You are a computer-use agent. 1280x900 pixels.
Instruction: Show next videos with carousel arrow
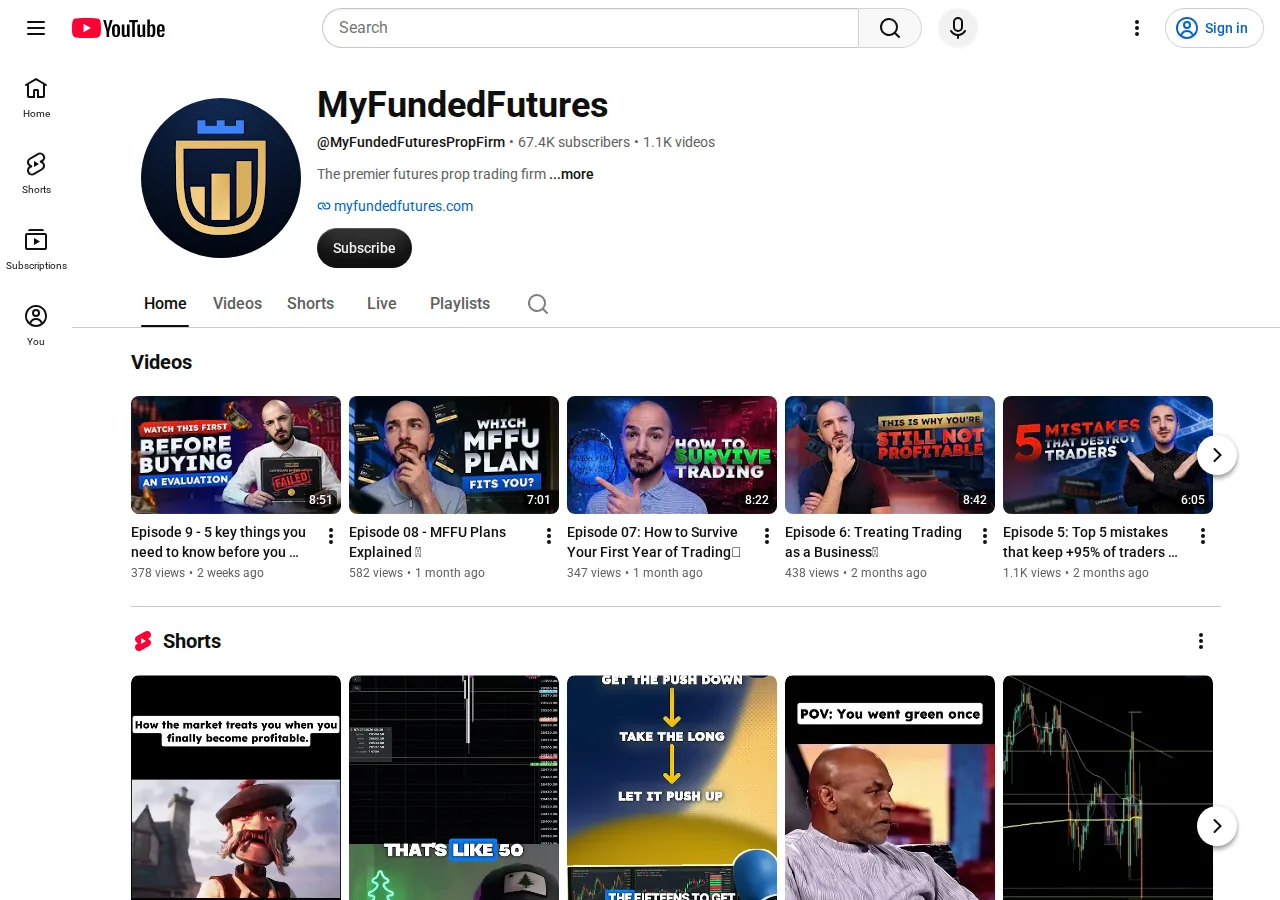click(1217, 455)
